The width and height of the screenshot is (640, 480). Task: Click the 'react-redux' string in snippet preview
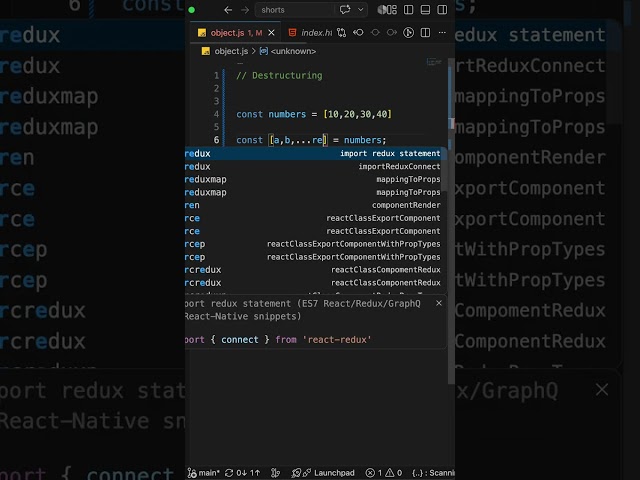coord(337,340)
